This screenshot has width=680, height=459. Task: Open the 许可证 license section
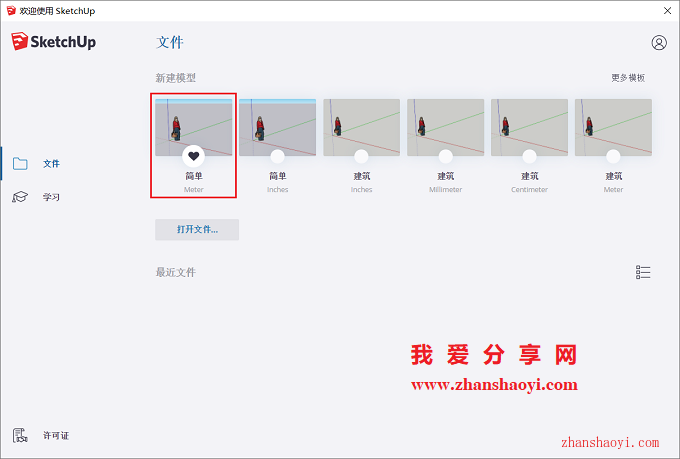click(x=56, y=436)
